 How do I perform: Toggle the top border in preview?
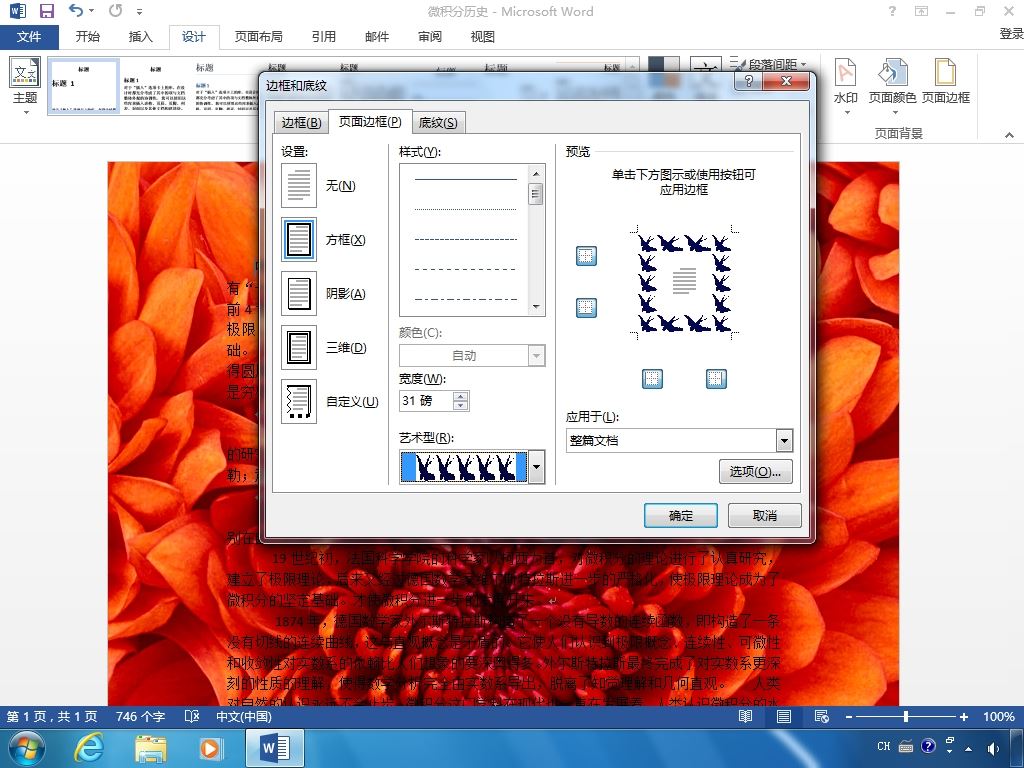(586, 256)
